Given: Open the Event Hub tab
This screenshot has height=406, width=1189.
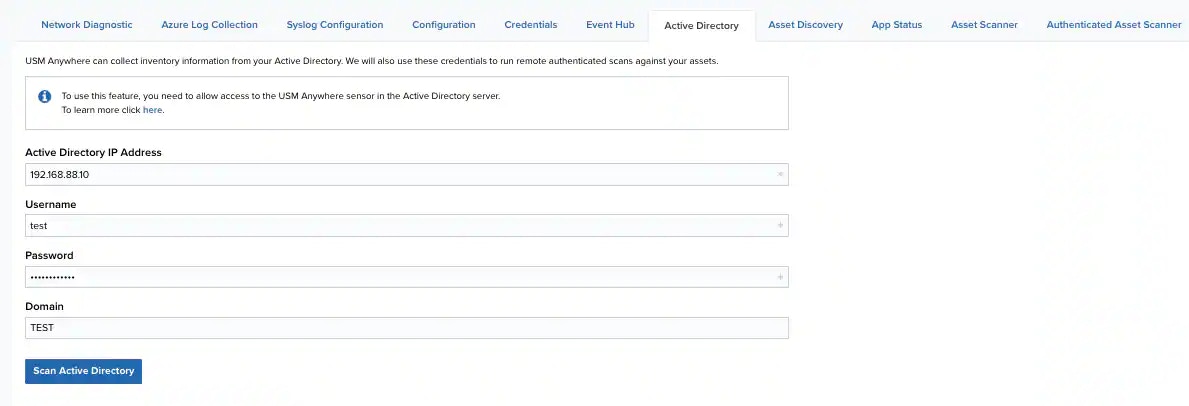Looking at the screenshot, I should (x=610, y=25).
